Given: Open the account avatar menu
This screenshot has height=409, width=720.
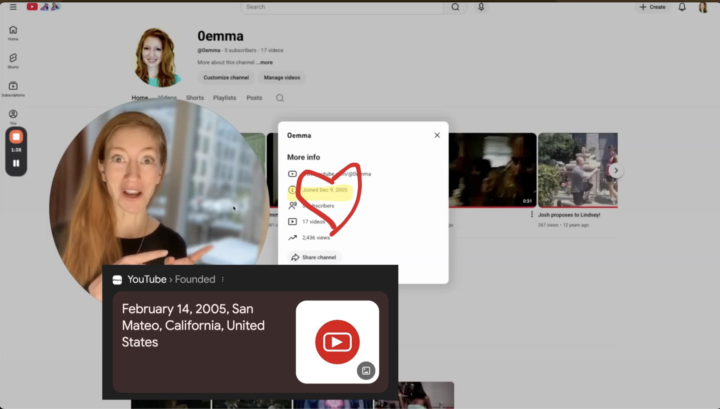Looking at the screenshot, I should [x=703, y=7].
